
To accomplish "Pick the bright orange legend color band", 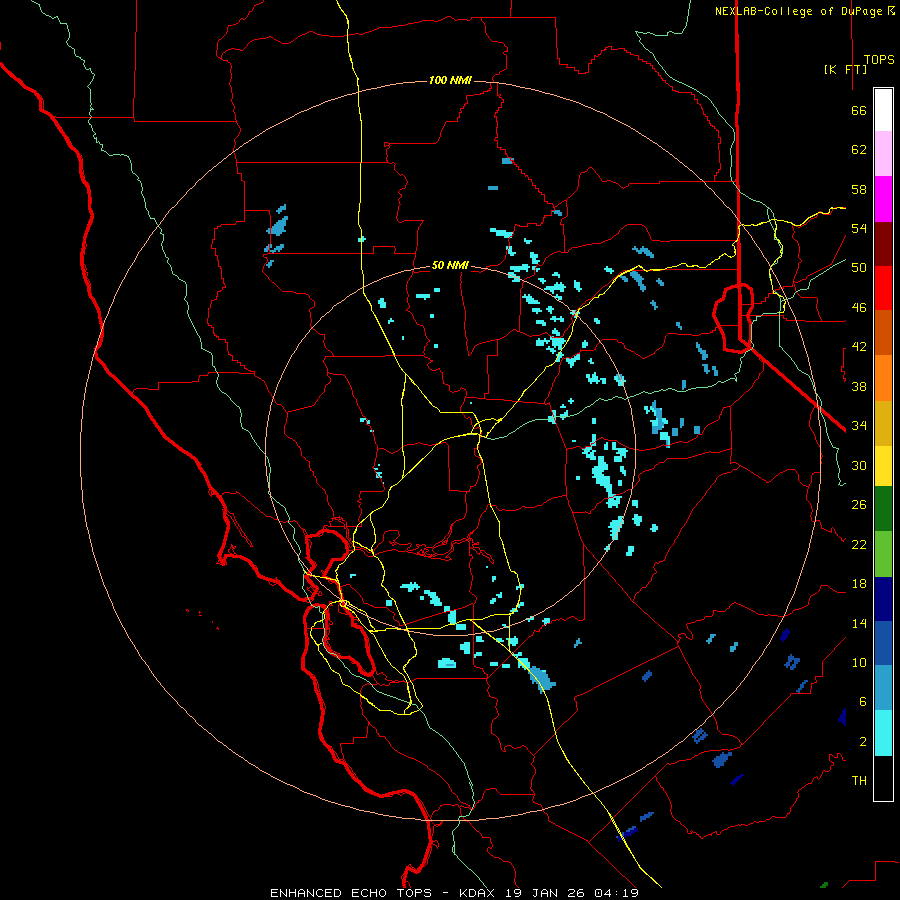I will [x=883, y=378].
